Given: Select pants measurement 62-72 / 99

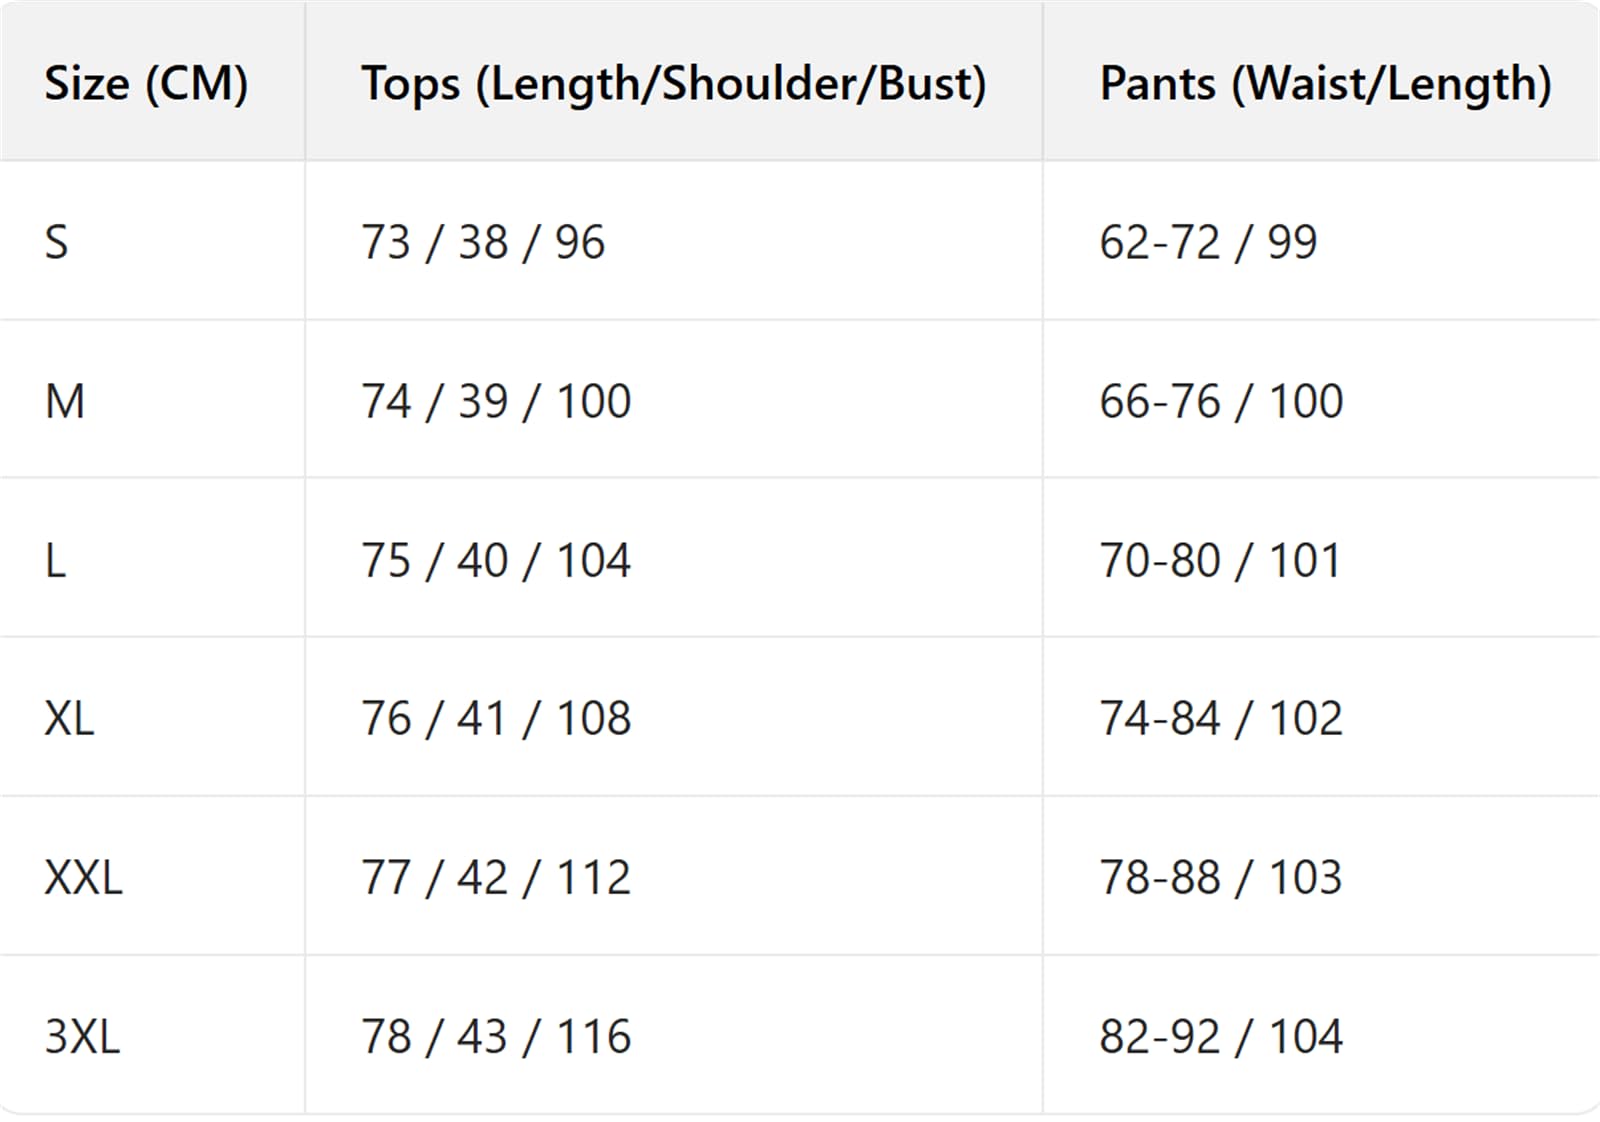Looking at the screenshot, I should coord(1208,242).
